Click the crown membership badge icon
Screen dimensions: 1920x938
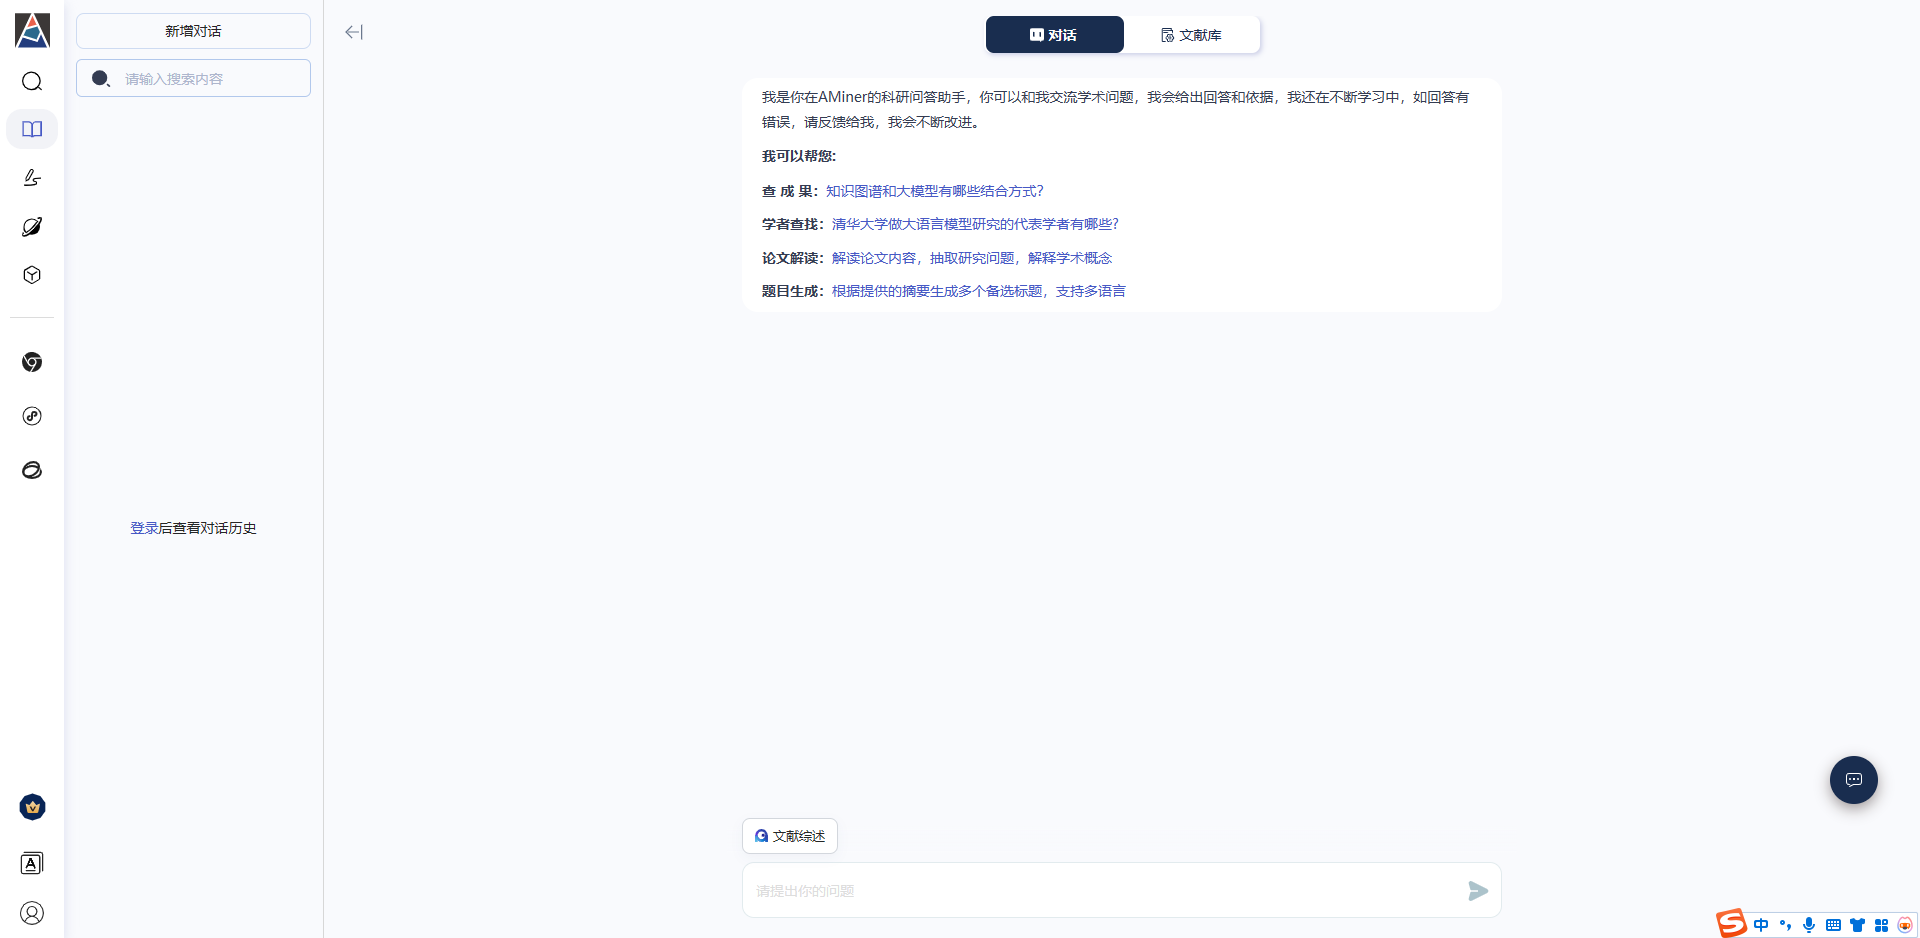tap(32, 807)
